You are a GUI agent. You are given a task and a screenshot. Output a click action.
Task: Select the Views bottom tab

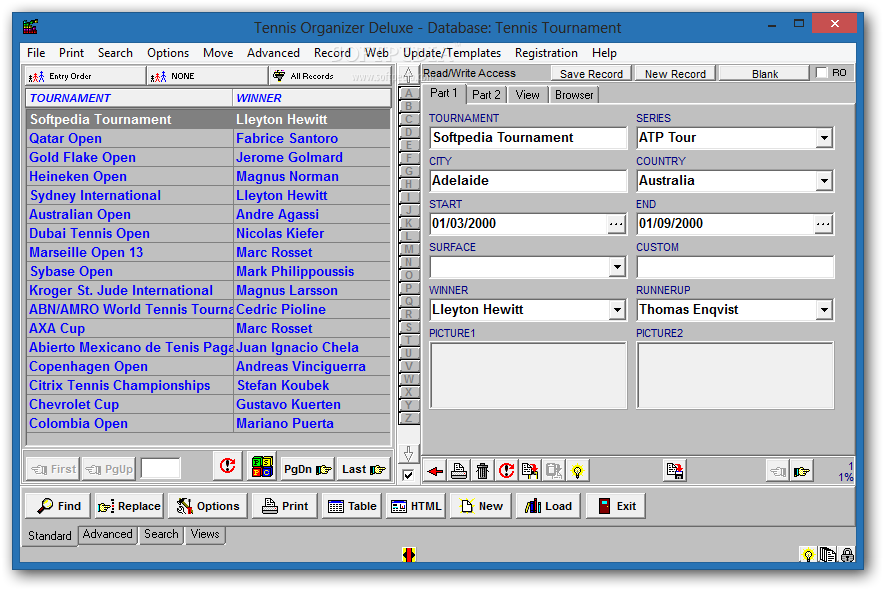[x=205, y=534]
